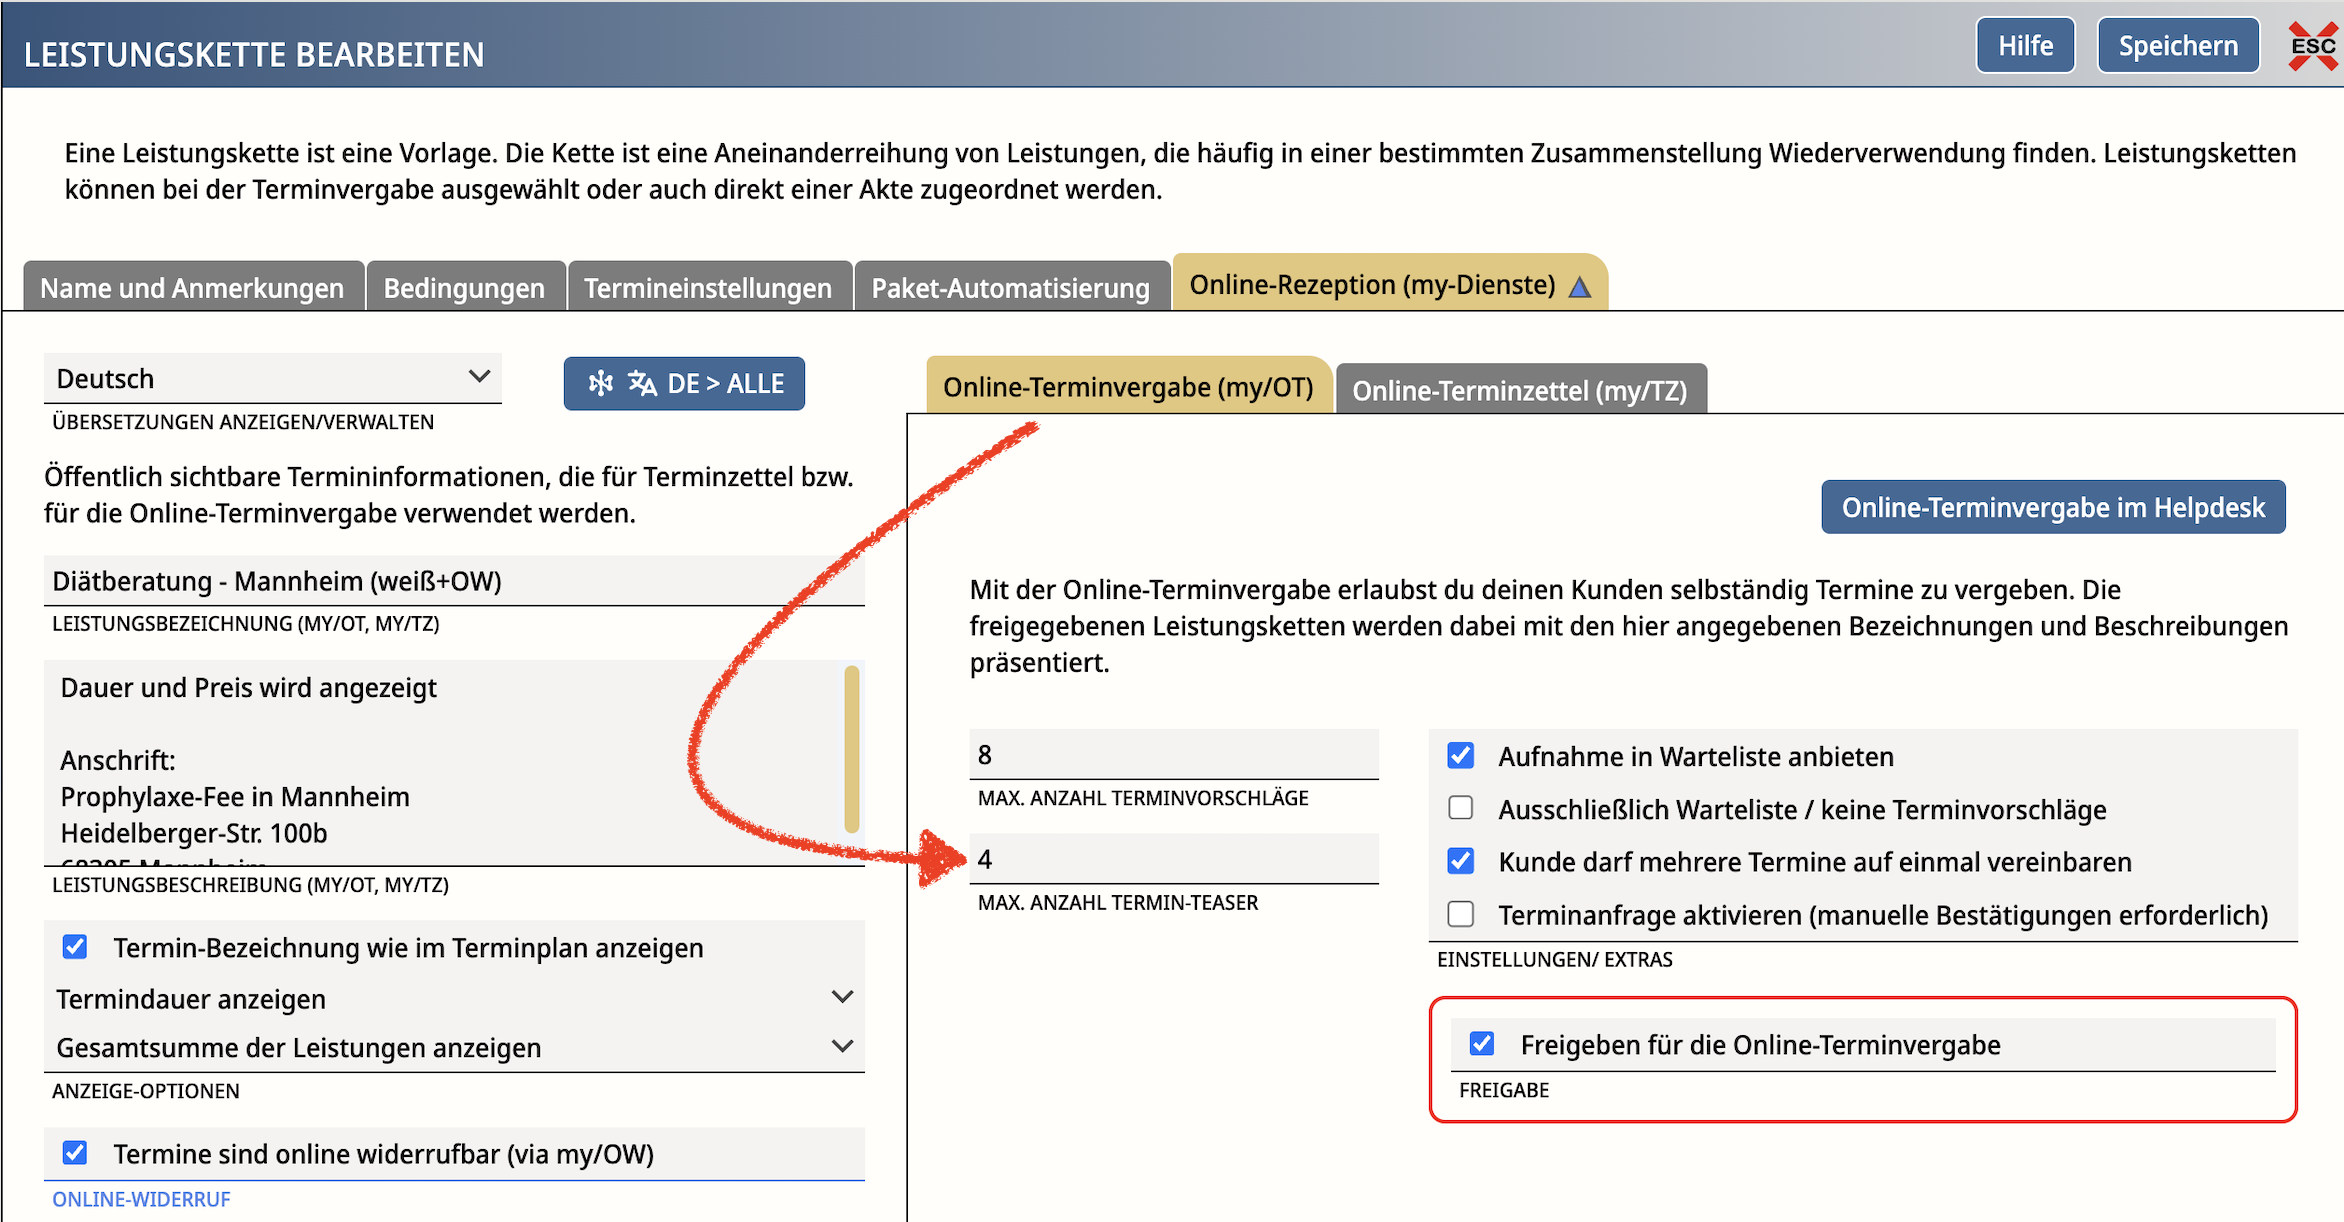The height and width of the screenshot is (1222, 2344).
Task: Close dialog with the red ESC icon
Action: pos(2312,46)
